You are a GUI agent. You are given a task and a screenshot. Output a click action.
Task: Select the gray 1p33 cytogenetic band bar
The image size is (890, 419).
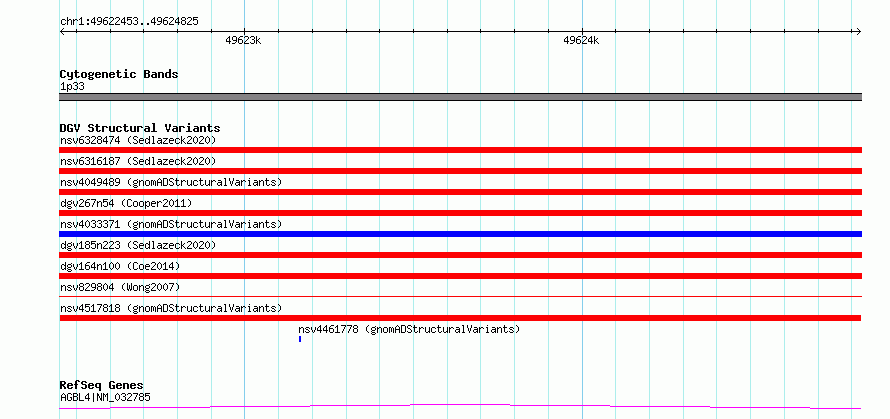click(x=460, y=97)
